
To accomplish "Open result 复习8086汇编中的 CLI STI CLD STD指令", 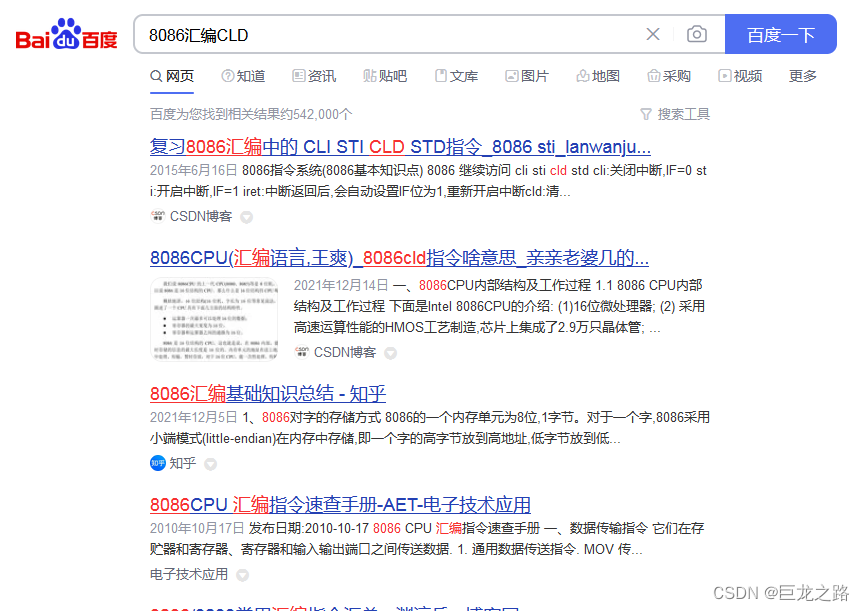I will (401, 147).
